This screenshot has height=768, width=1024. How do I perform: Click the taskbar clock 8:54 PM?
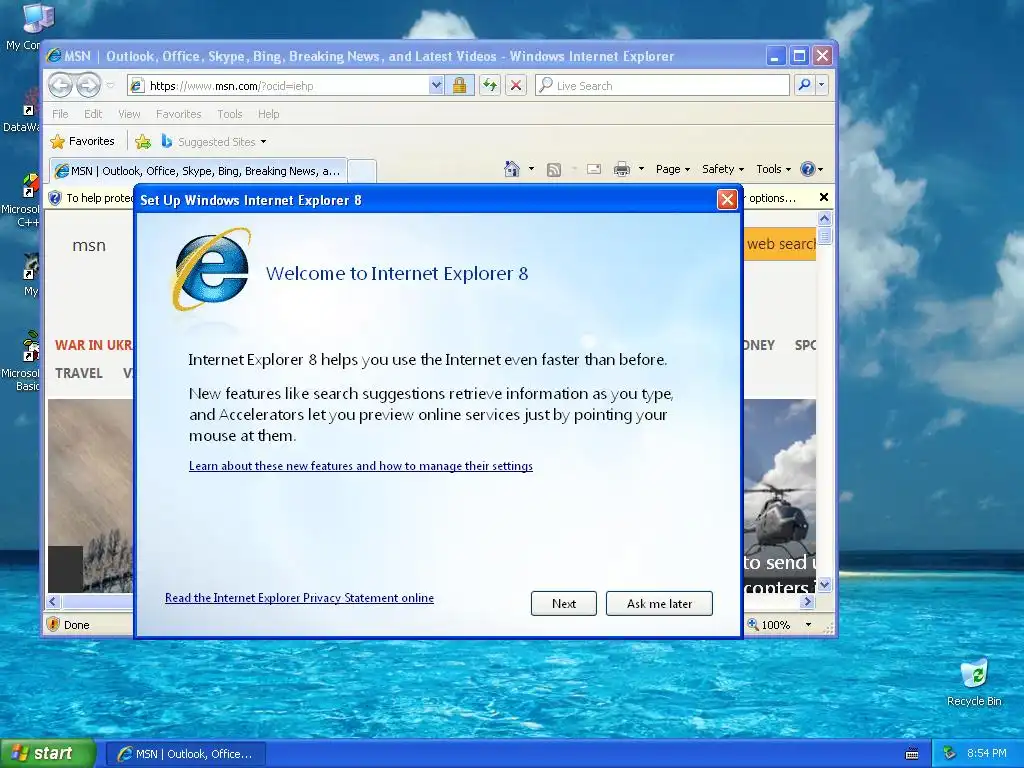(986, 754)
